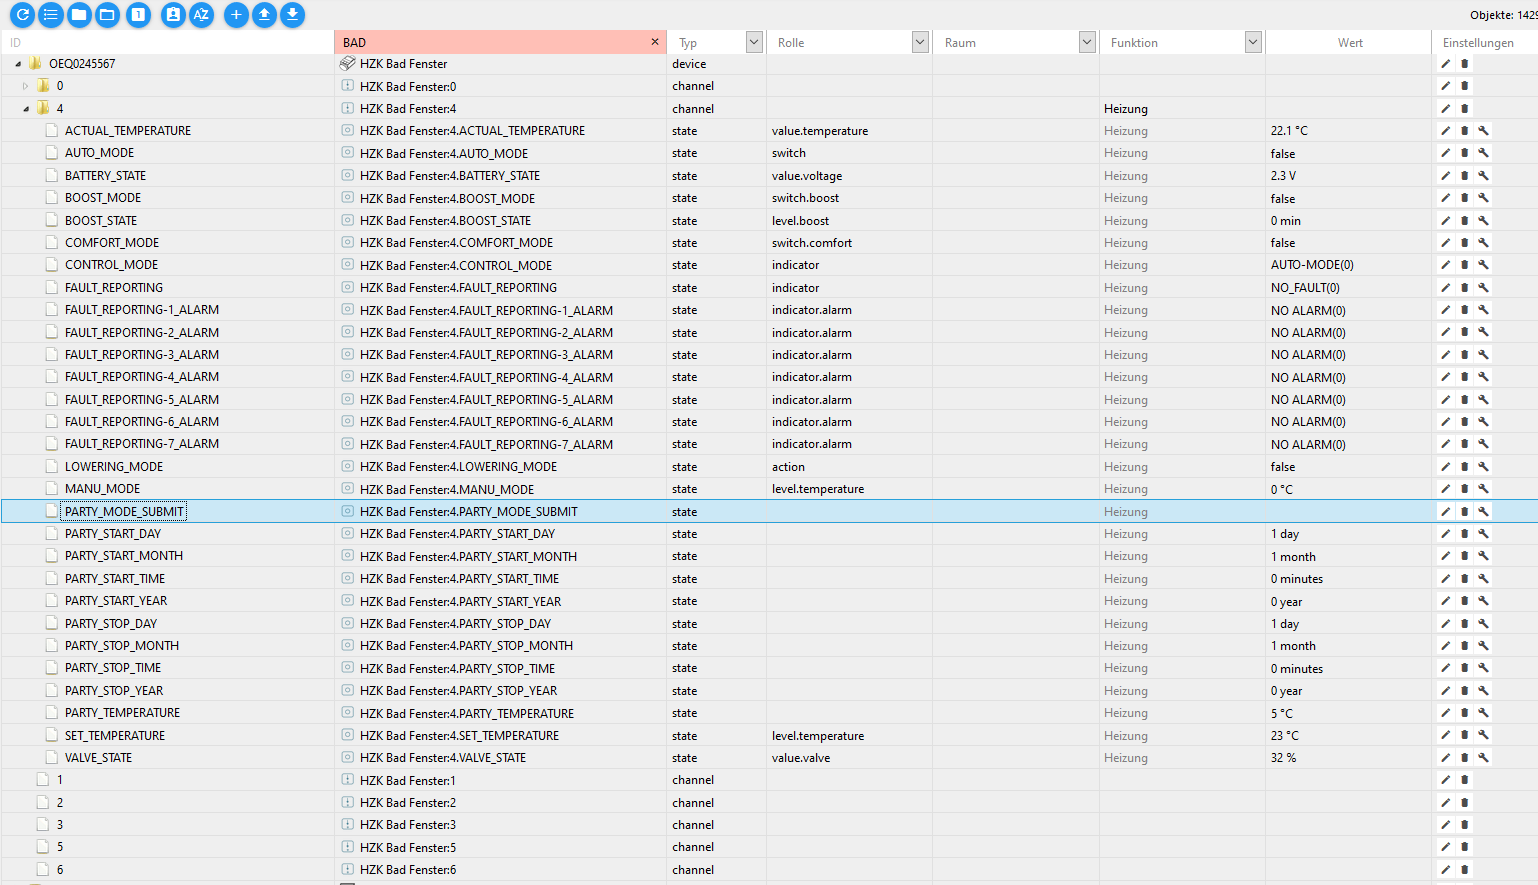Click the trash icon for SET_TEMPERATURE
Screen dimensions: 1538x885
(1465, 735)
